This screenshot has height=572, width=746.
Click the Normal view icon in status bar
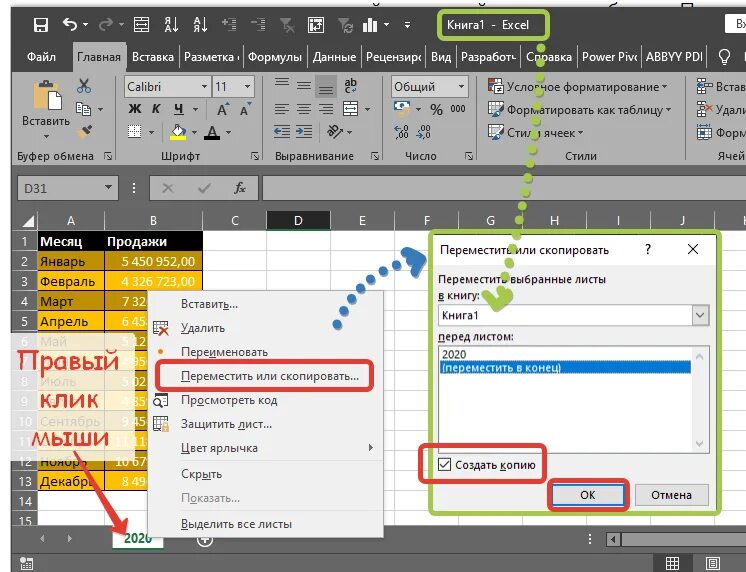[x=672, y=563]
